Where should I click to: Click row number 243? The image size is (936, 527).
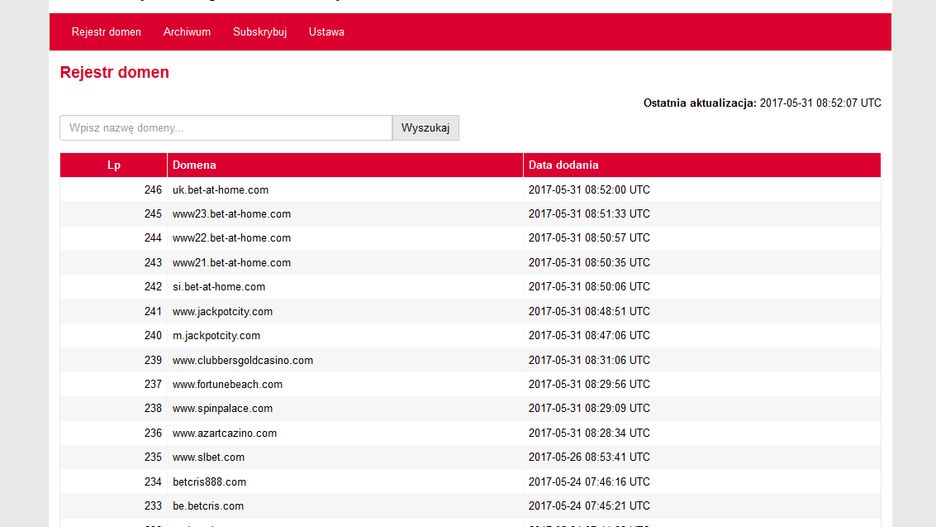click(x=153, y=263)
